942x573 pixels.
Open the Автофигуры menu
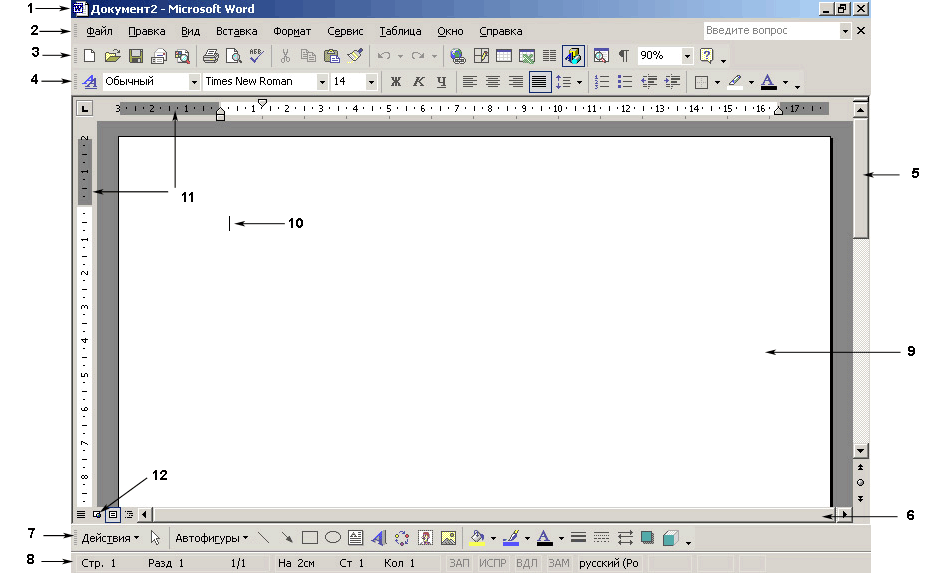pyautogui.click(x=211, y=538)
